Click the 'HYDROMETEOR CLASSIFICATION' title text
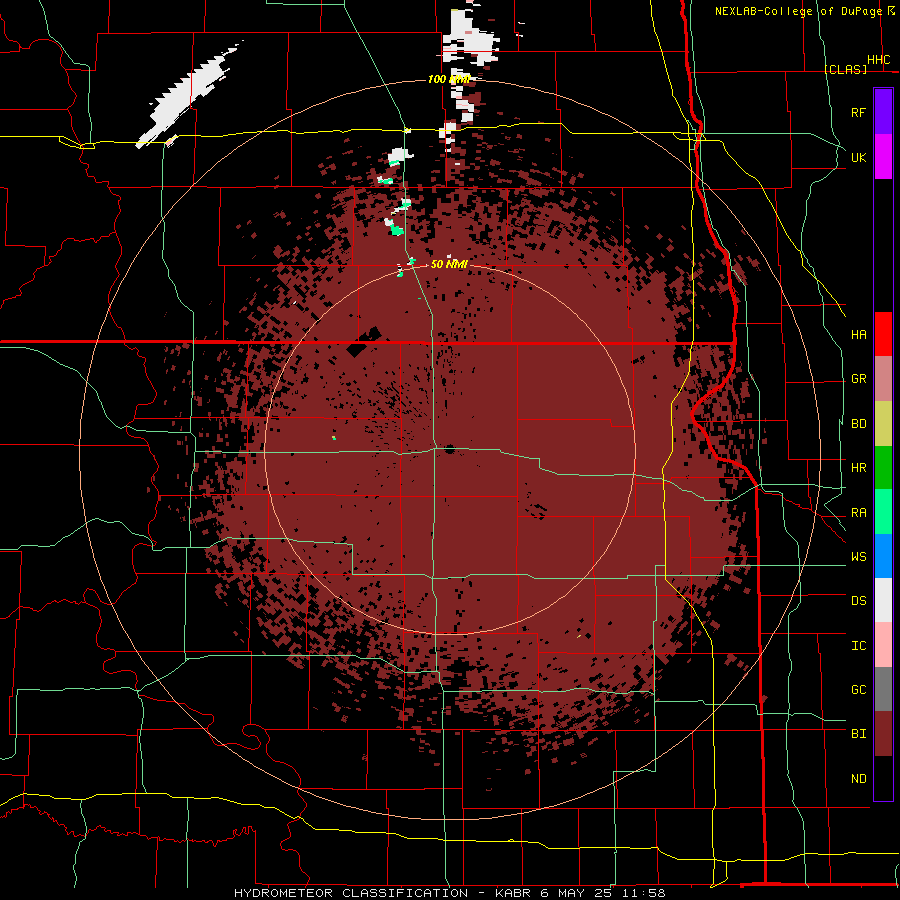The height and width of the screenshot is (900, 900). click(351, 893)
